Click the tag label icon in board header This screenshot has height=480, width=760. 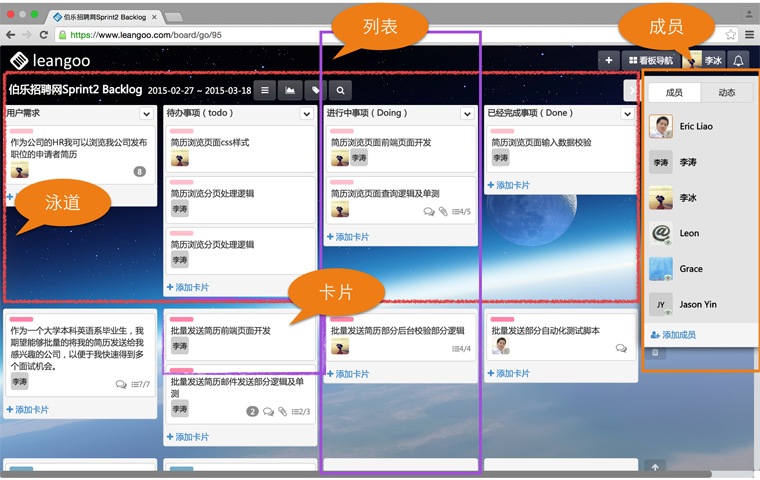[316, 90]
